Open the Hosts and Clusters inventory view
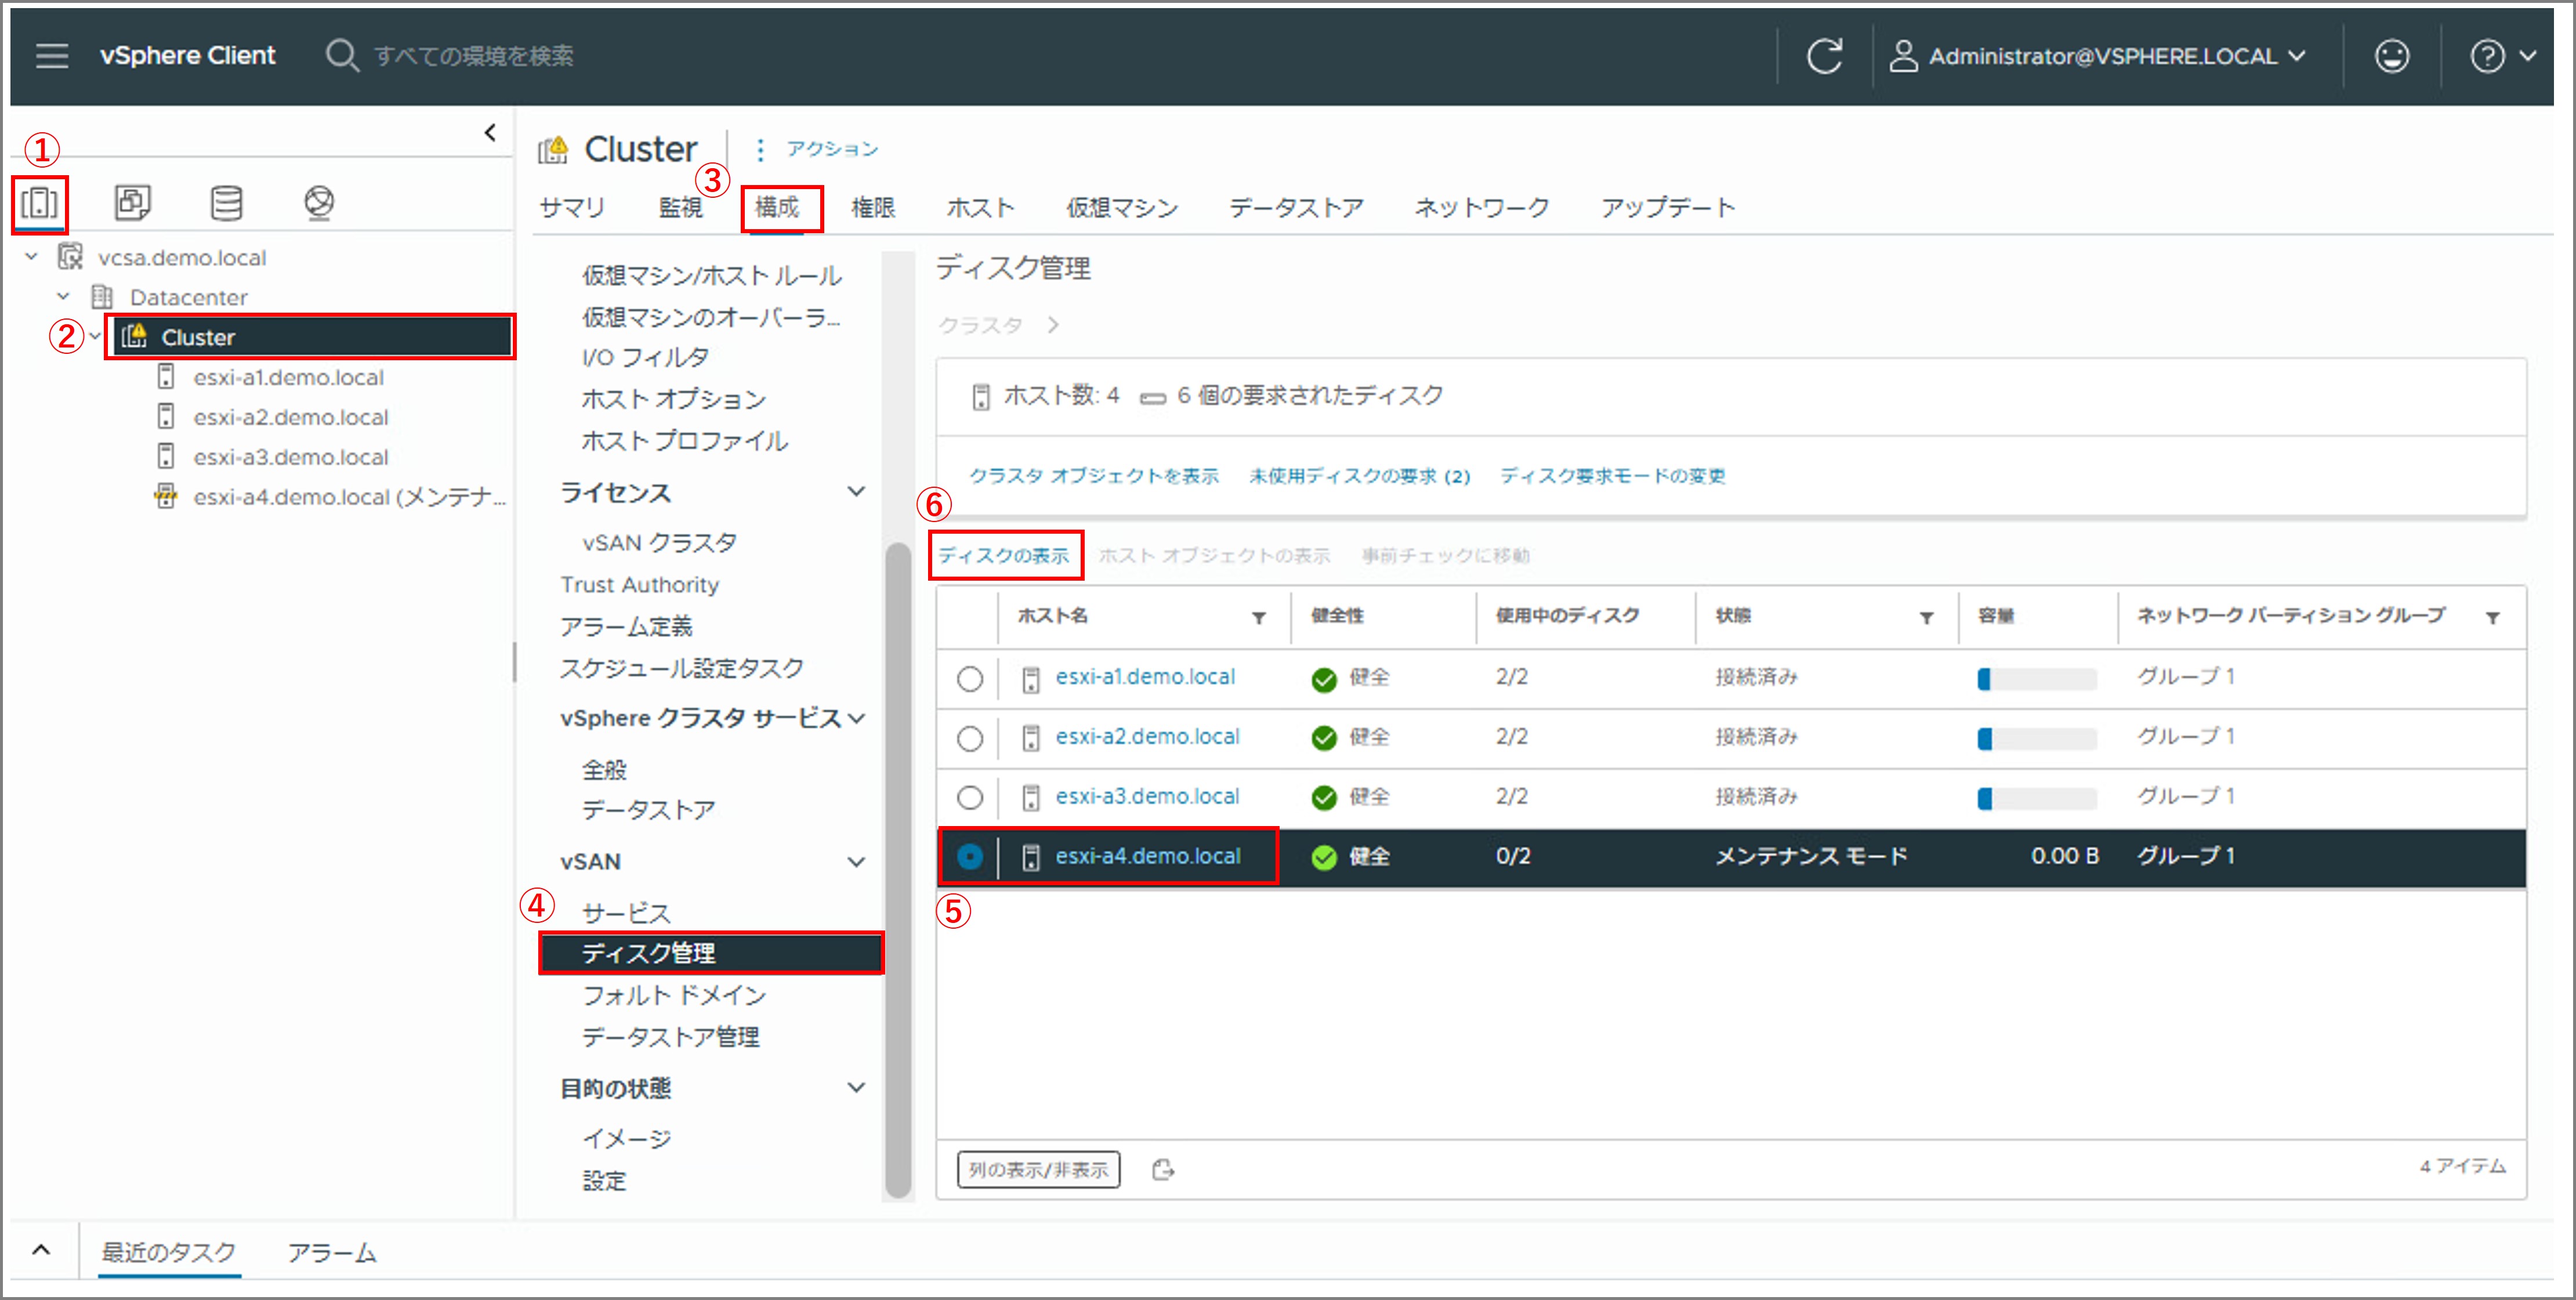The image size is (2576, 1300). (40, 203)
